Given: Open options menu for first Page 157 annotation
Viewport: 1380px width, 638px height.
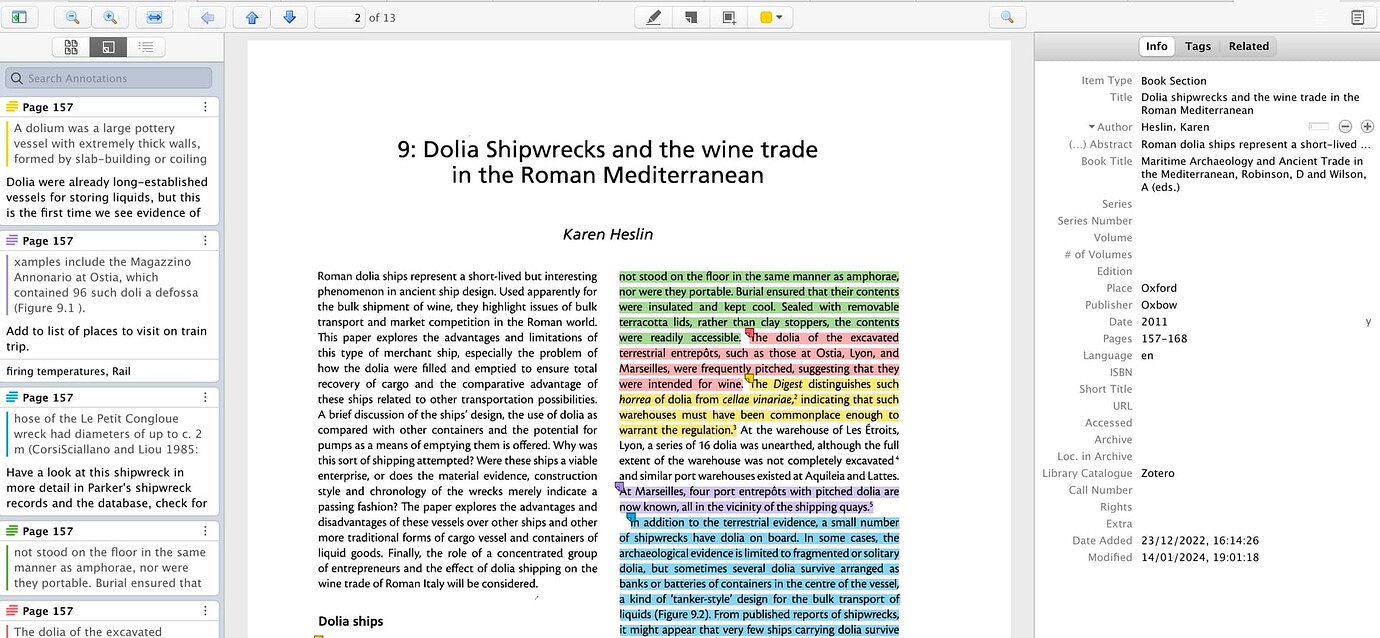Looking at the screenshot, I should pos(203,107).
